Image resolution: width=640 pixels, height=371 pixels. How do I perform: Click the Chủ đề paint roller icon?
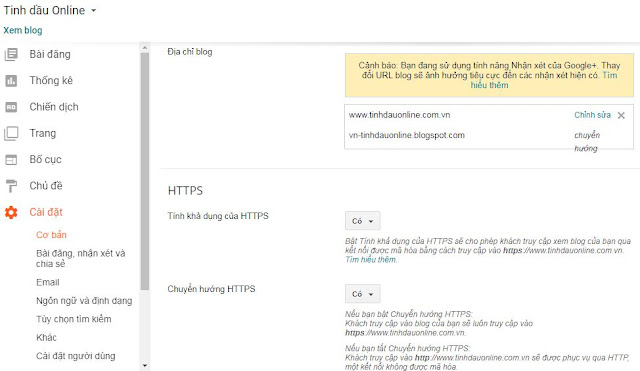tap(11, 186)
